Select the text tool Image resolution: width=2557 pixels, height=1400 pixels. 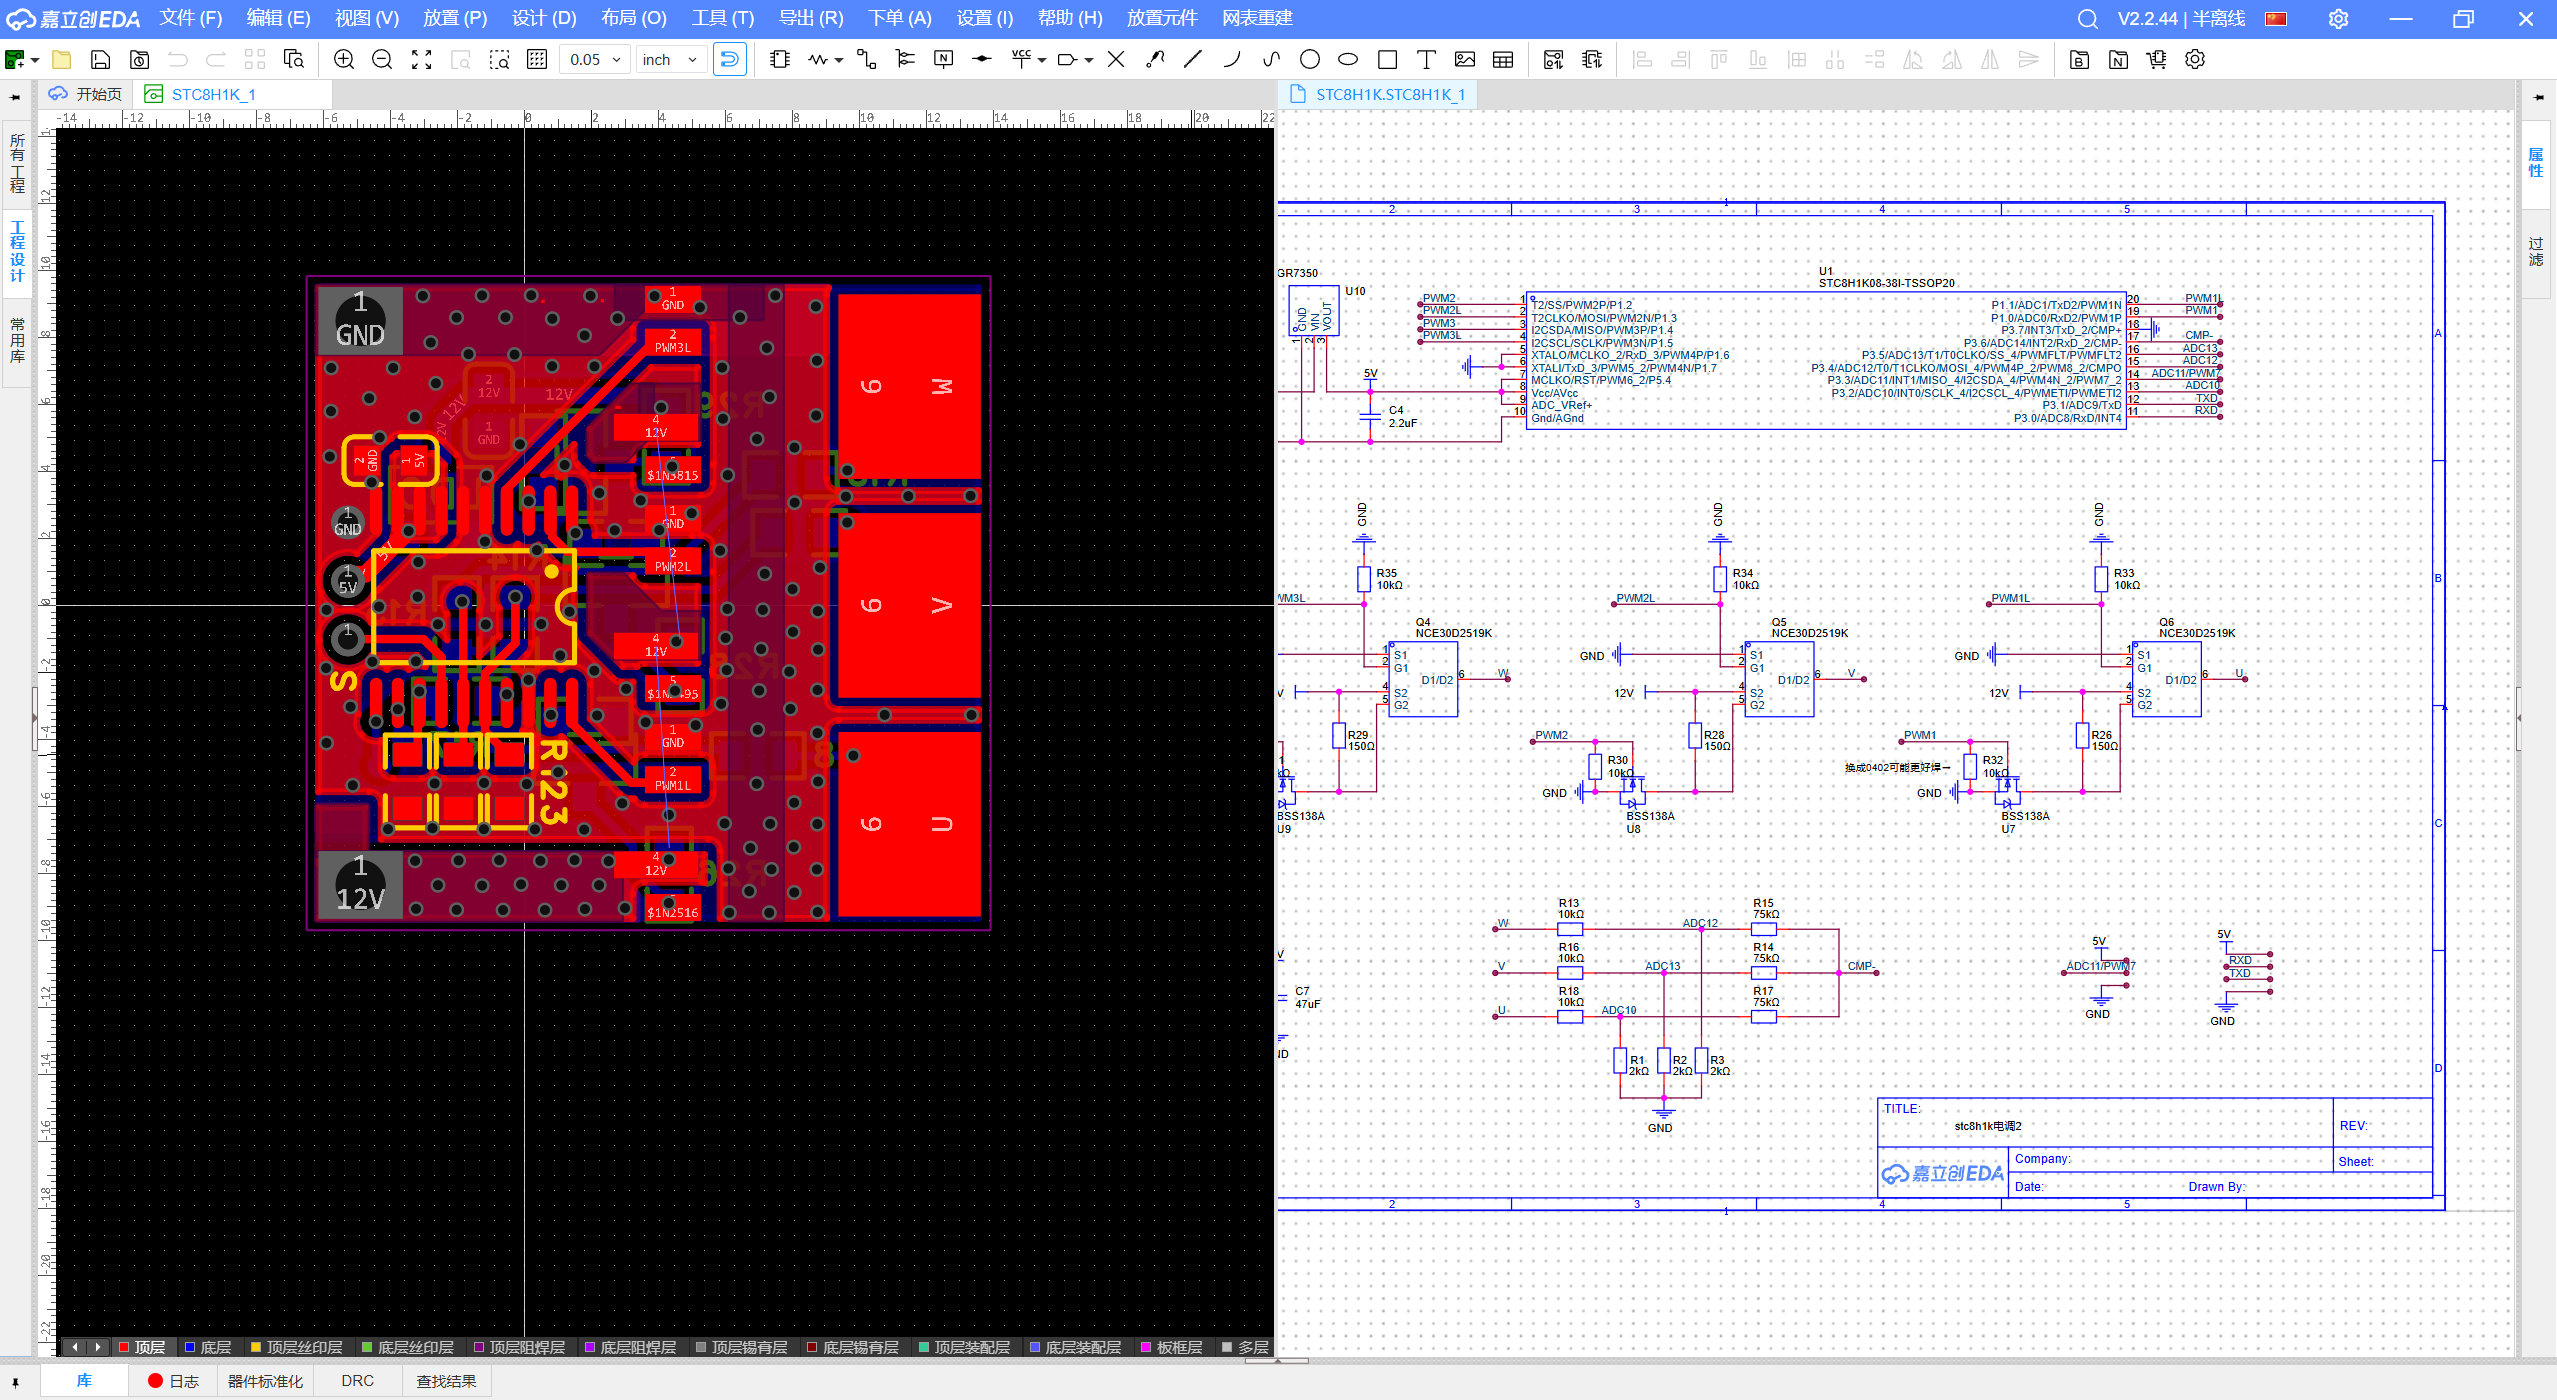1426,60
